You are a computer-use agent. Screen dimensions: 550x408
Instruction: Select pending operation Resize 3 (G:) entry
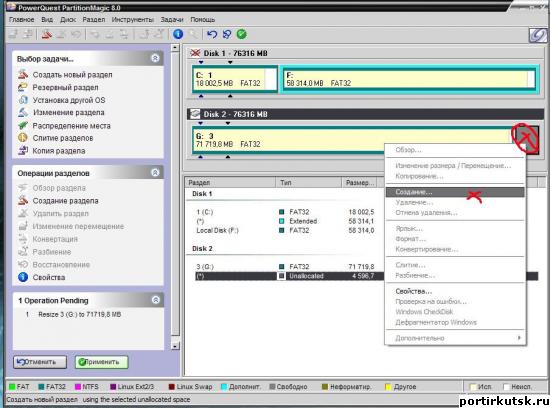pyautogui.click(x=74, y=314)
